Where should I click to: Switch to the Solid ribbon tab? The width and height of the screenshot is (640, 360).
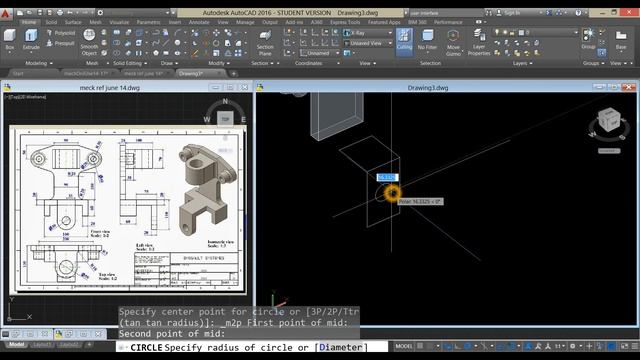pos(51,22)
